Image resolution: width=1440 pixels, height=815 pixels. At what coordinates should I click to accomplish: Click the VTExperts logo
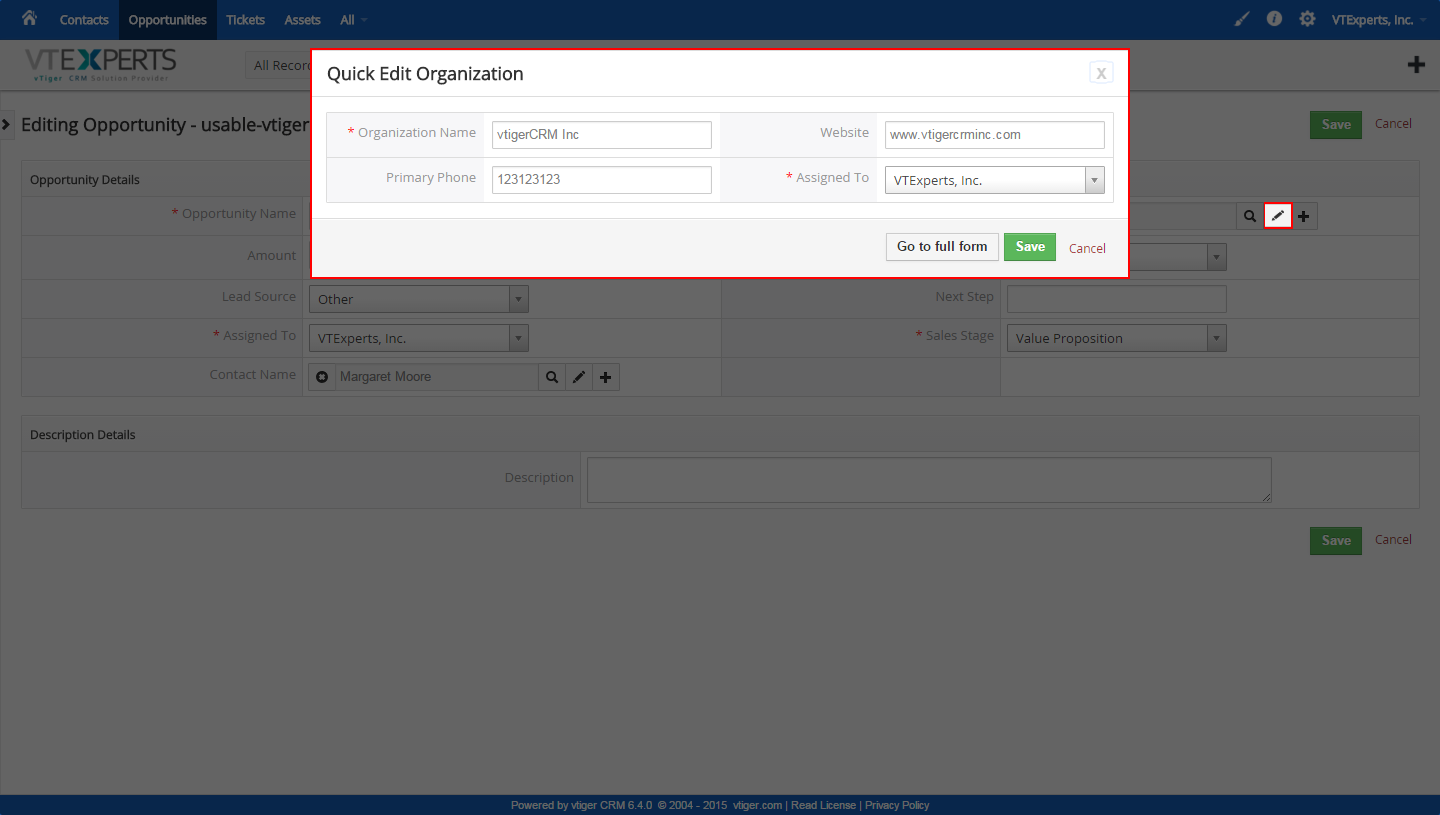tap(100, 65)
